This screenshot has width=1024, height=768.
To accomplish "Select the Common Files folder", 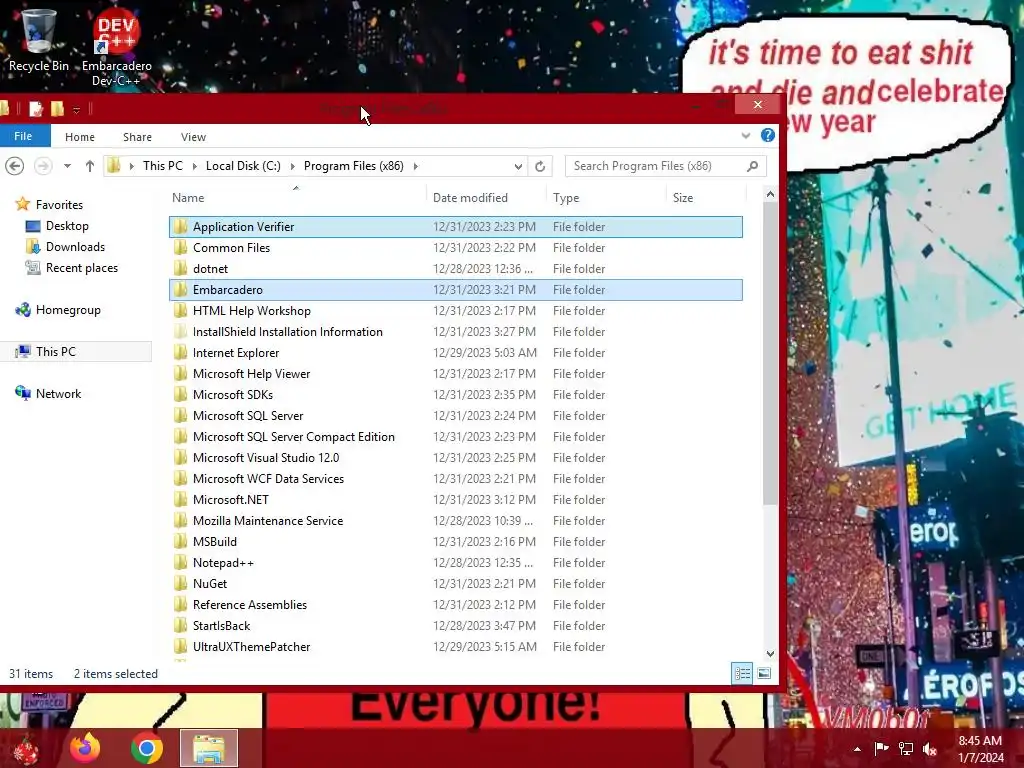I will click(455, 248).
